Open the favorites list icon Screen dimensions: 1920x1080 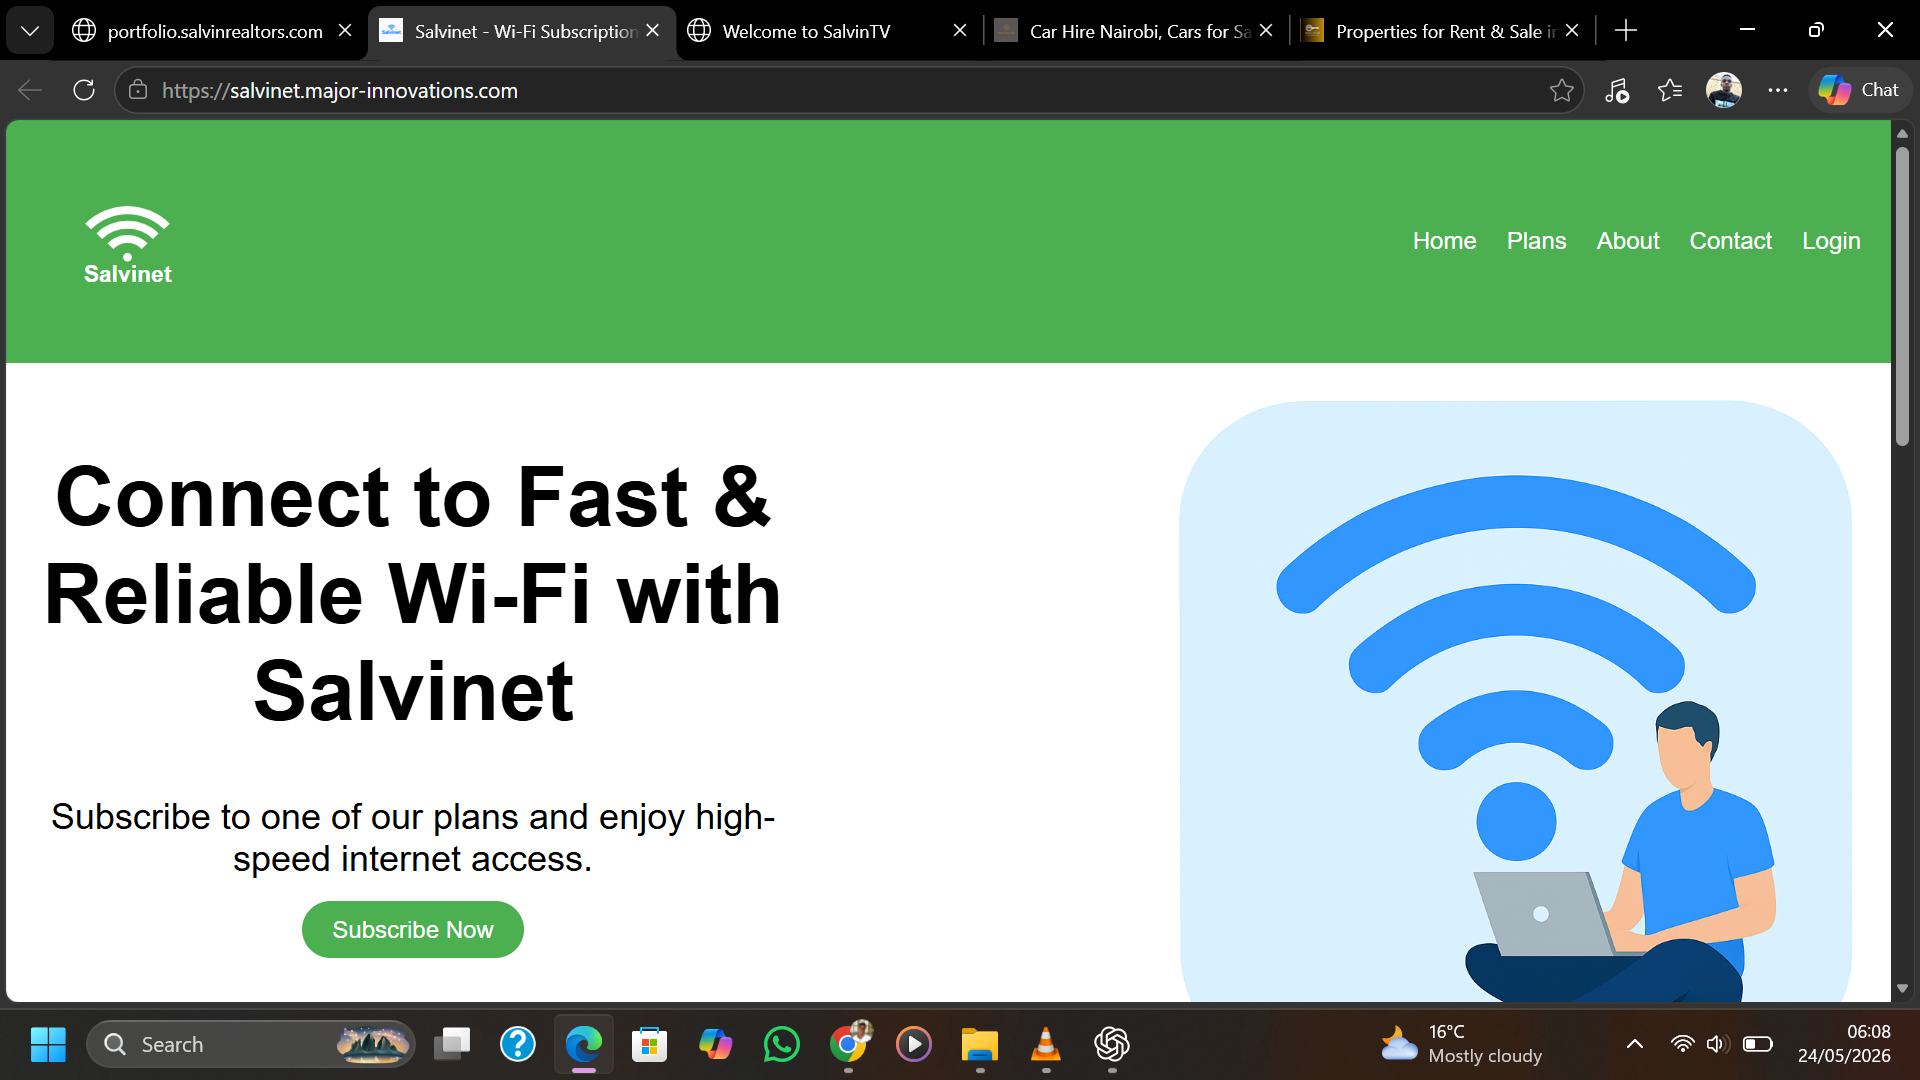click(x=1669, y=91)
